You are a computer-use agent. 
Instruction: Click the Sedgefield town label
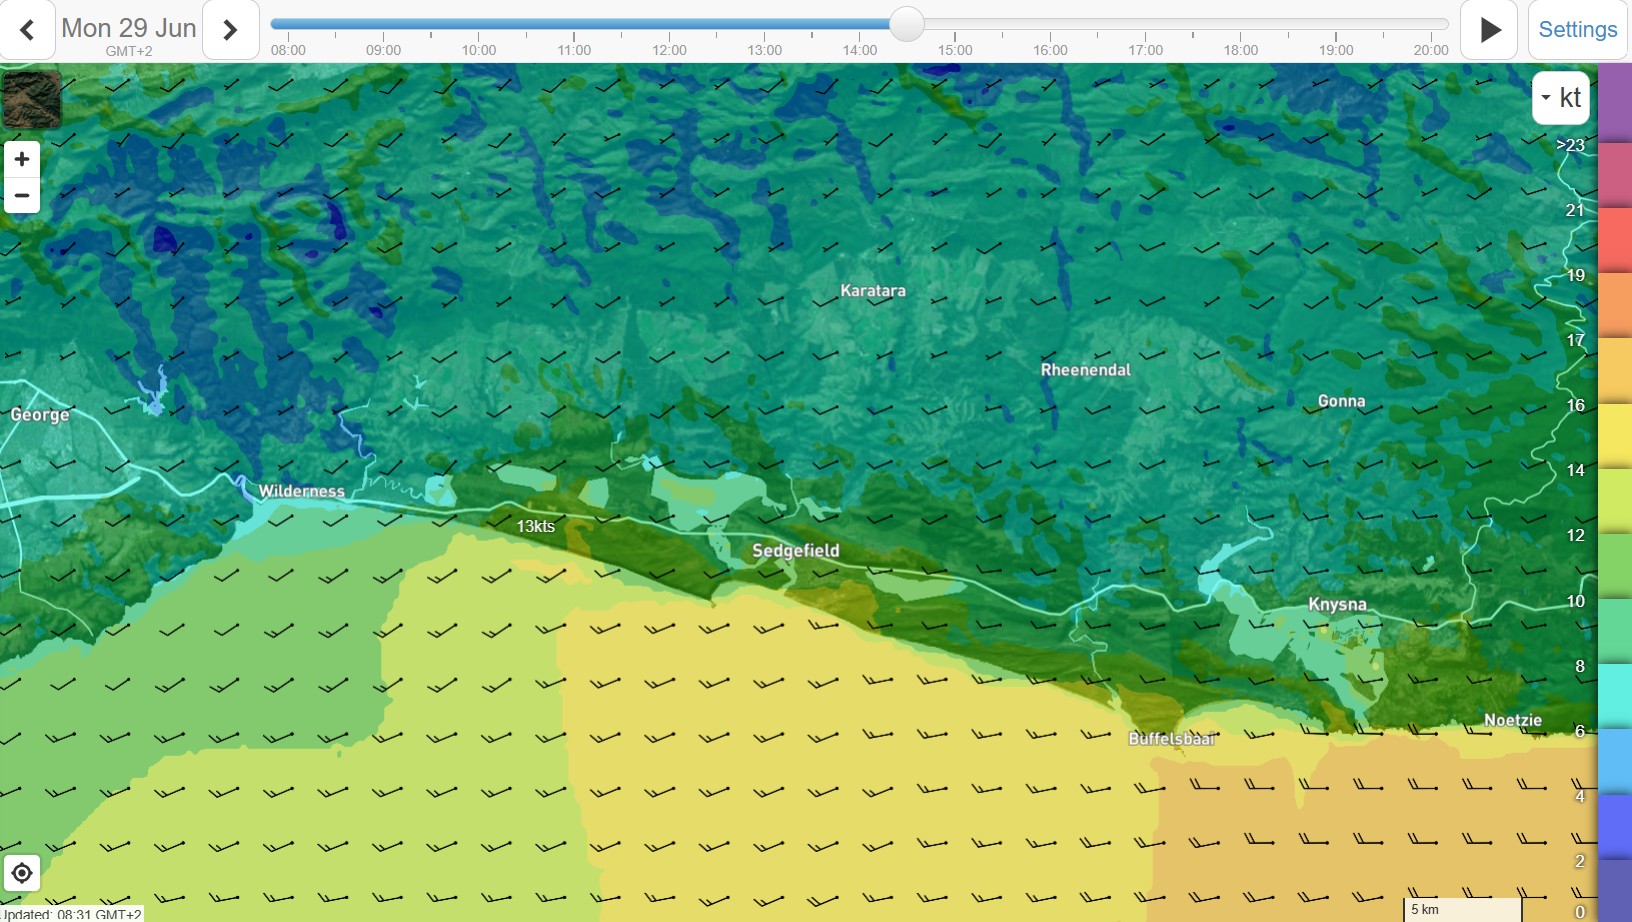796,550
